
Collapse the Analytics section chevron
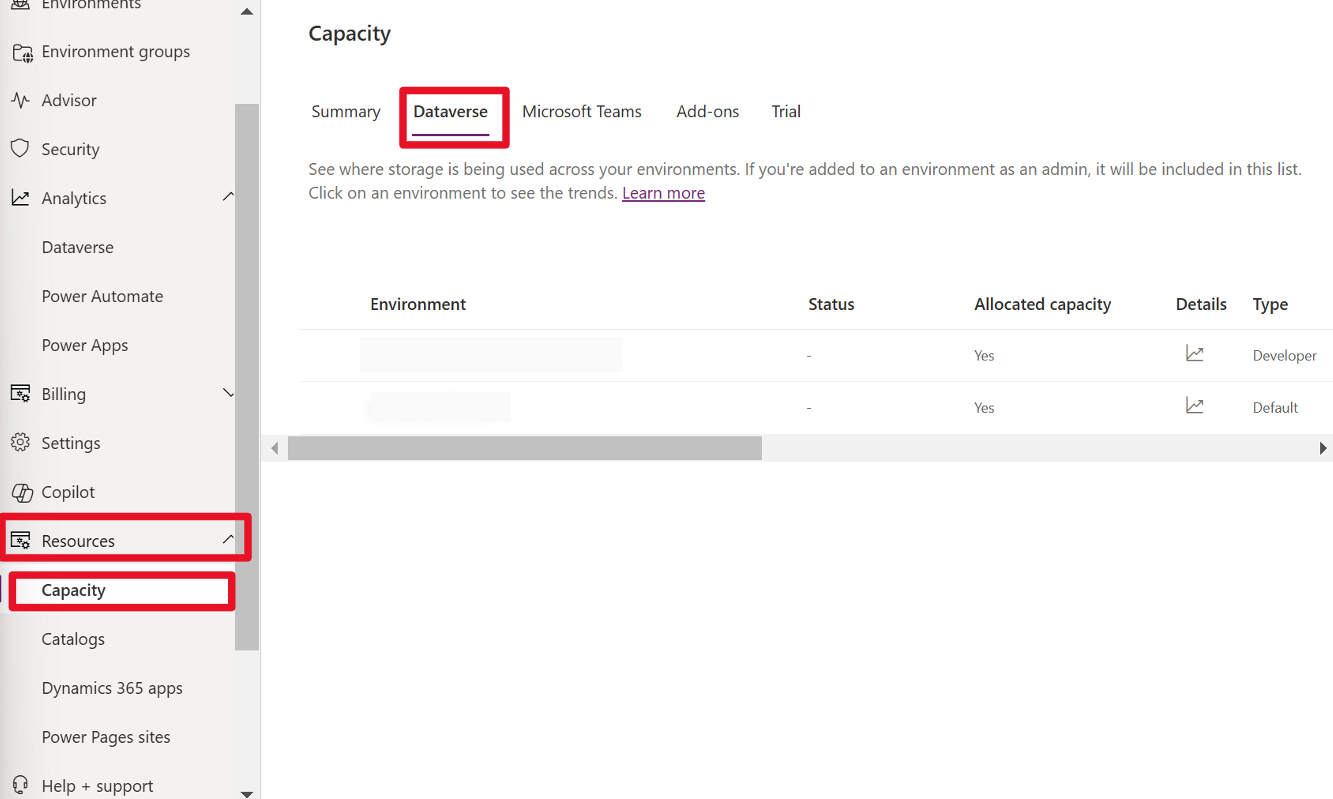(228, 196)
